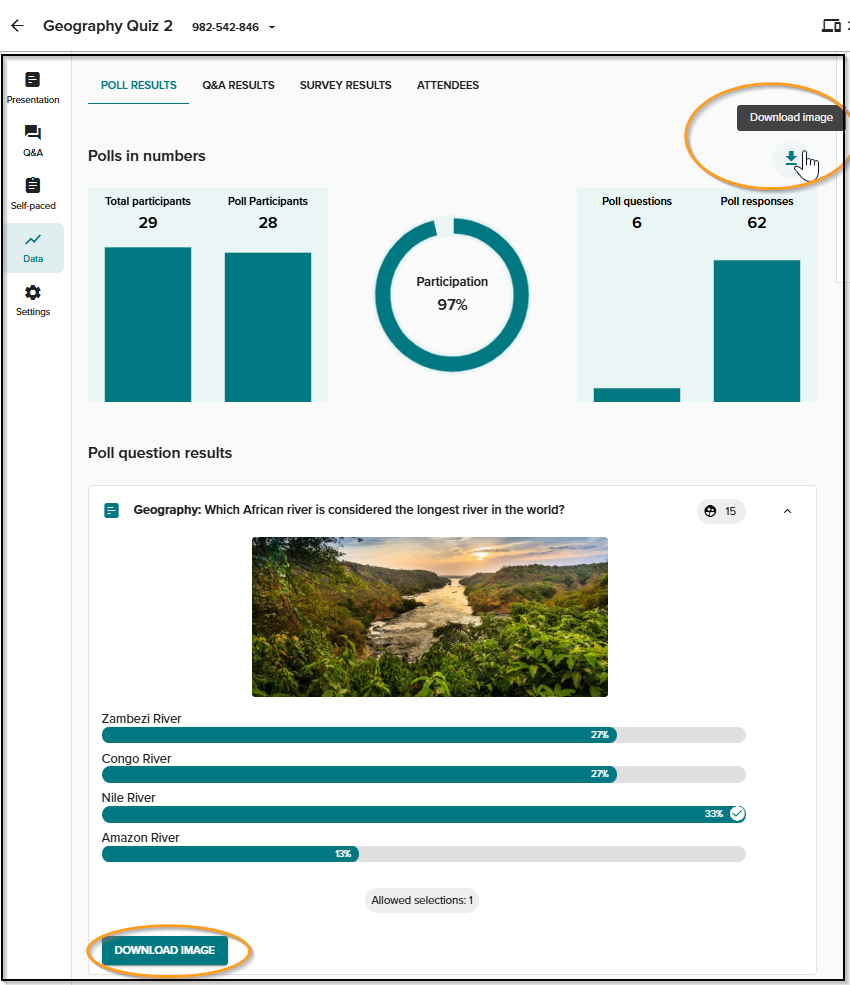
Task: Open the Self-paced sidebar section
Action: click(x=33, y=193)
